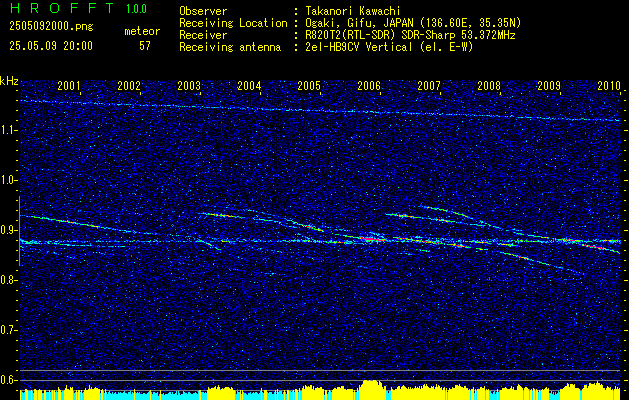629x400 pixels.
Task: Click the tall yellow power peak under 2006
Action: click(x=373, y=390)
